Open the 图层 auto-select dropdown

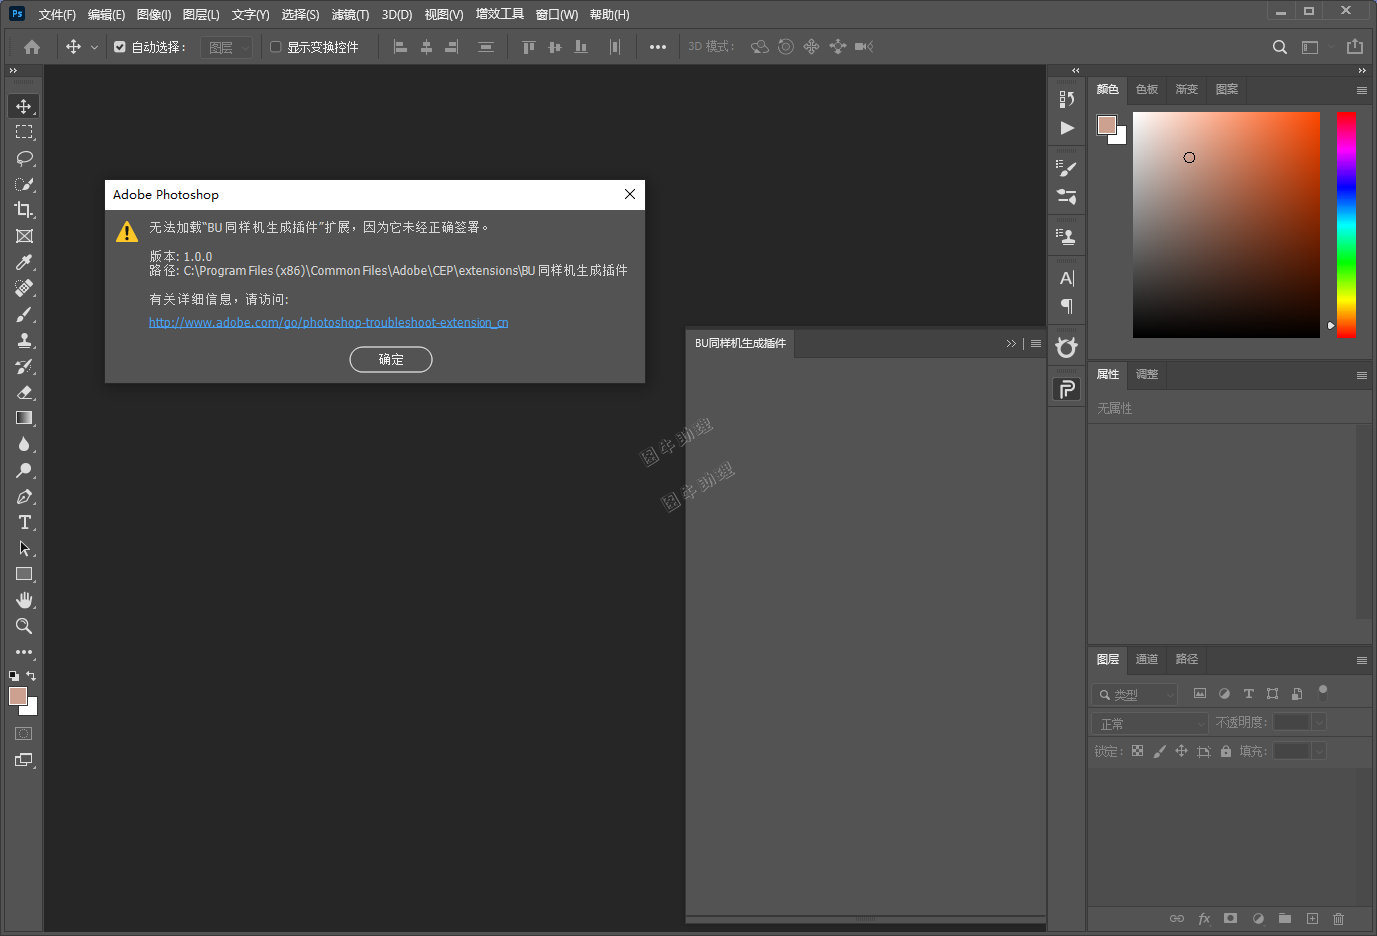click(227, 47)
